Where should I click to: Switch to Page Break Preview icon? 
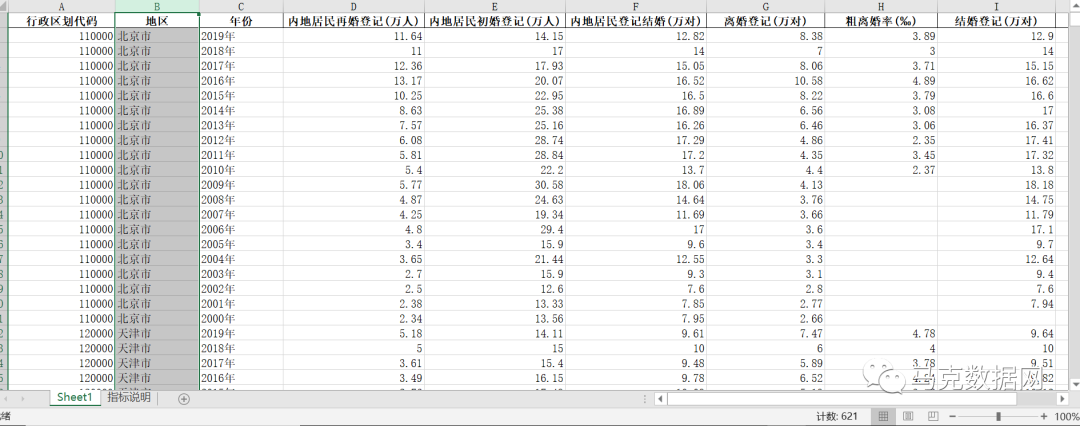tap(933, 416)
